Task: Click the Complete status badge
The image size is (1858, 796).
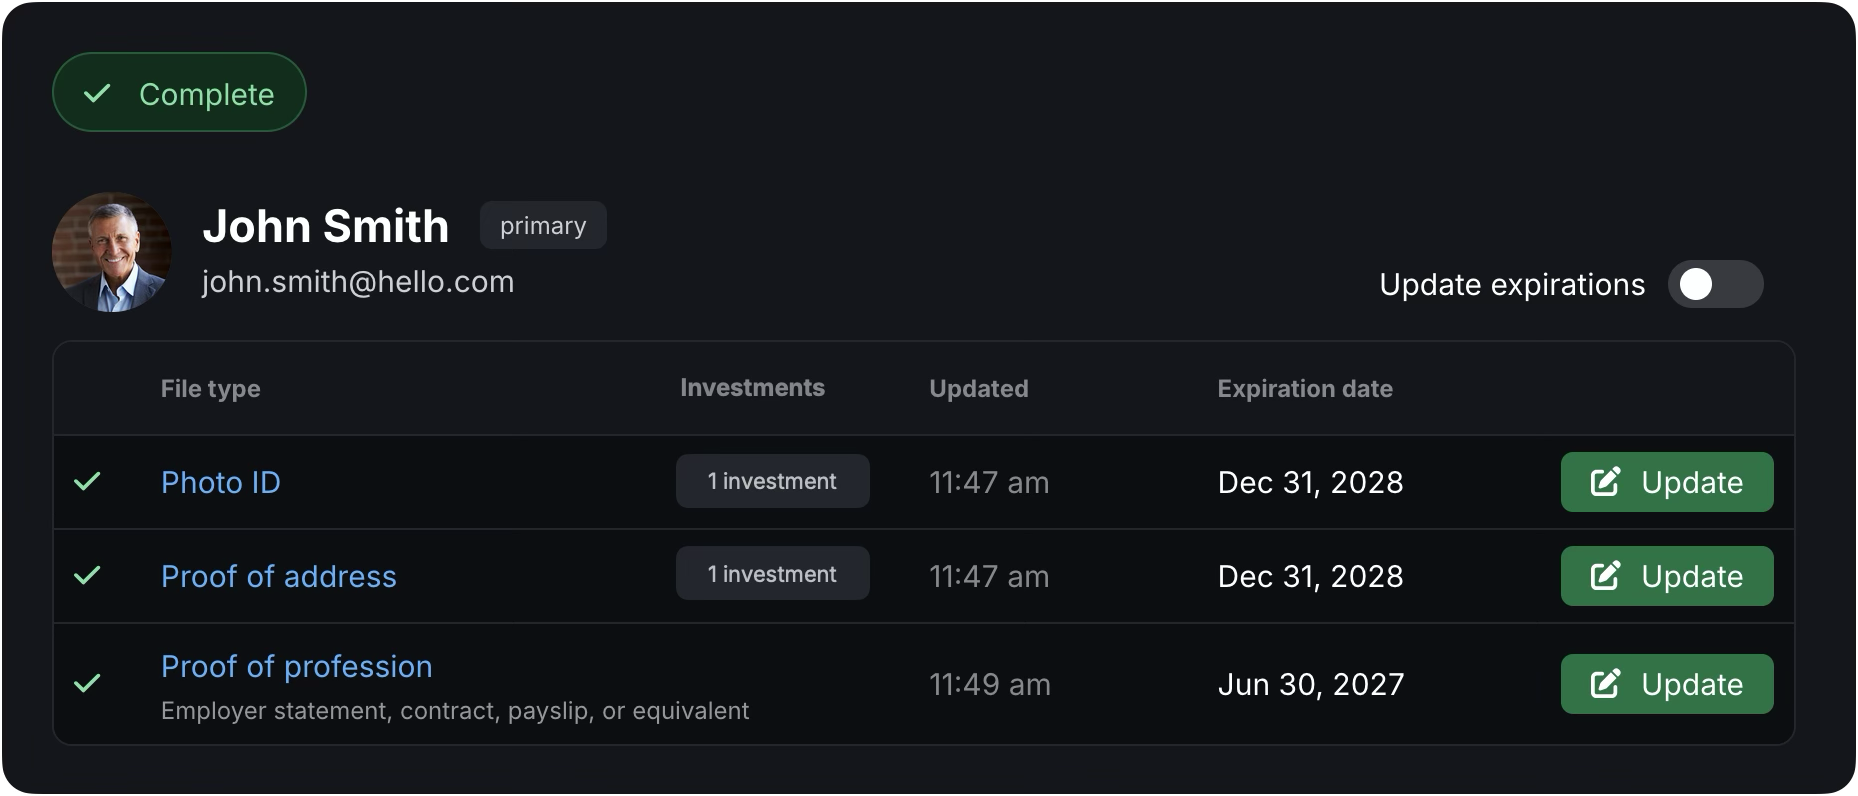Action: click(180, 93)
